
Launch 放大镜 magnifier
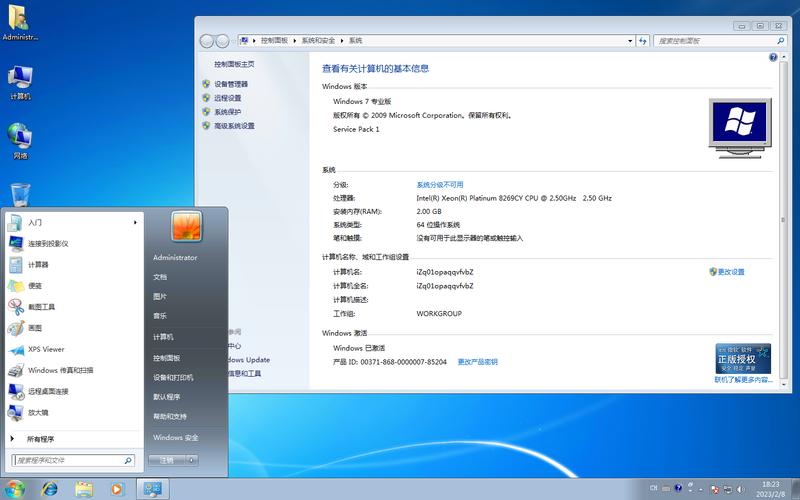(73, 412)
